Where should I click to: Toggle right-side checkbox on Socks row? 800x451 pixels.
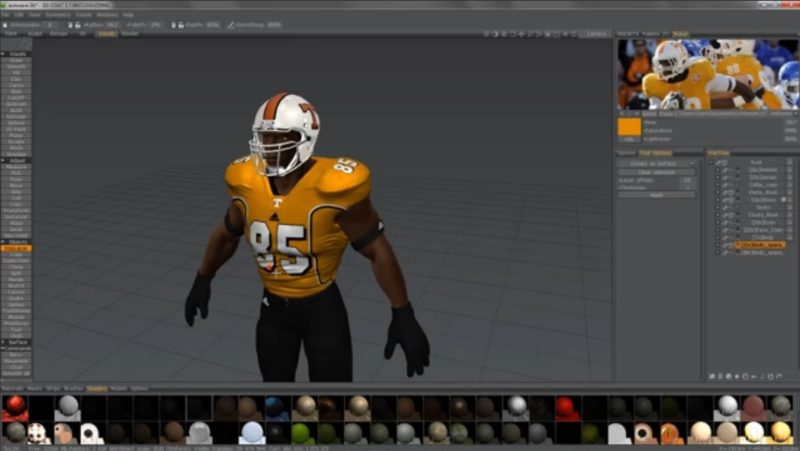coord(790,207)
